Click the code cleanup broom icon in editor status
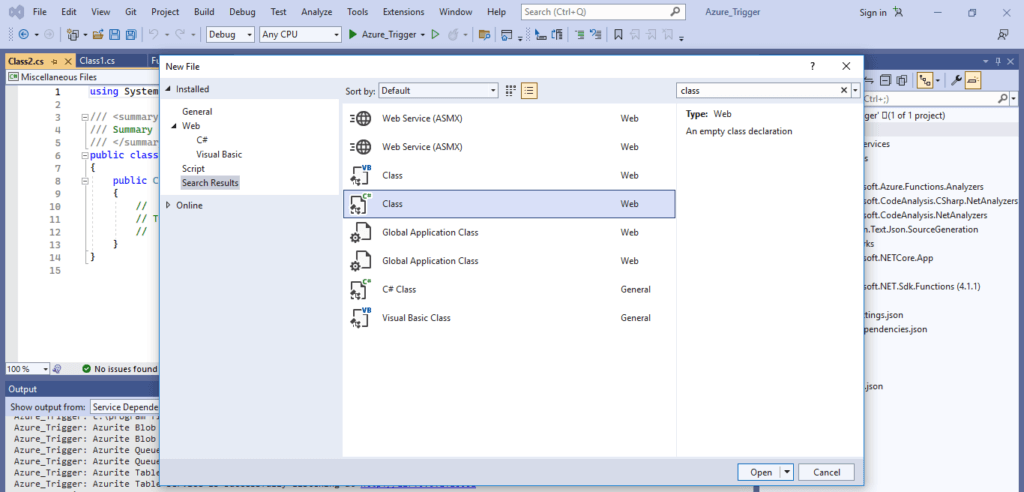Viewport: 1024px width, 492px height. pyautogui.click(x=57, y=369)
